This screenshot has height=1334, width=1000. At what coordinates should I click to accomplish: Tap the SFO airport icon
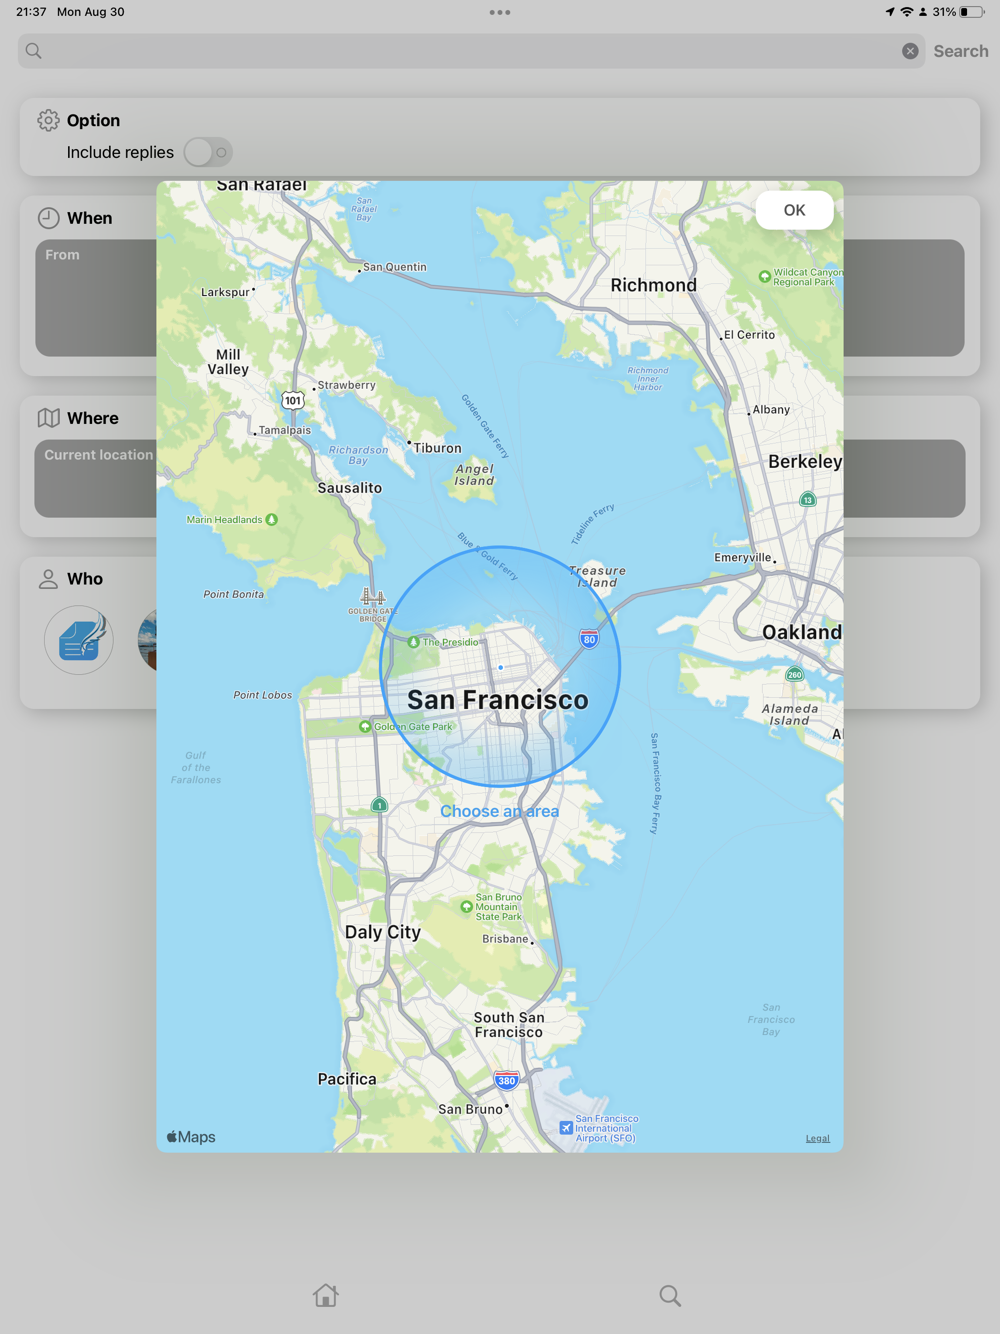[566, 1128]
